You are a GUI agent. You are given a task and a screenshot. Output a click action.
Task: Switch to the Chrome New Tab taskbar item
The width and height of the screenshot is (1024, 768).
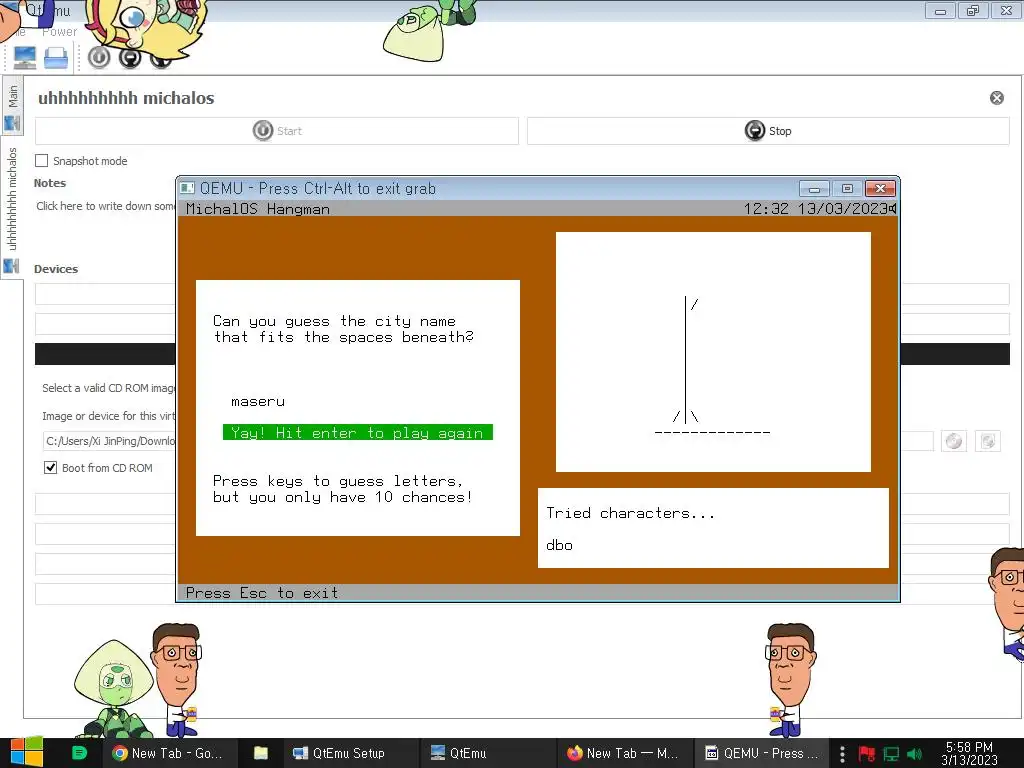tap(168, 753)
